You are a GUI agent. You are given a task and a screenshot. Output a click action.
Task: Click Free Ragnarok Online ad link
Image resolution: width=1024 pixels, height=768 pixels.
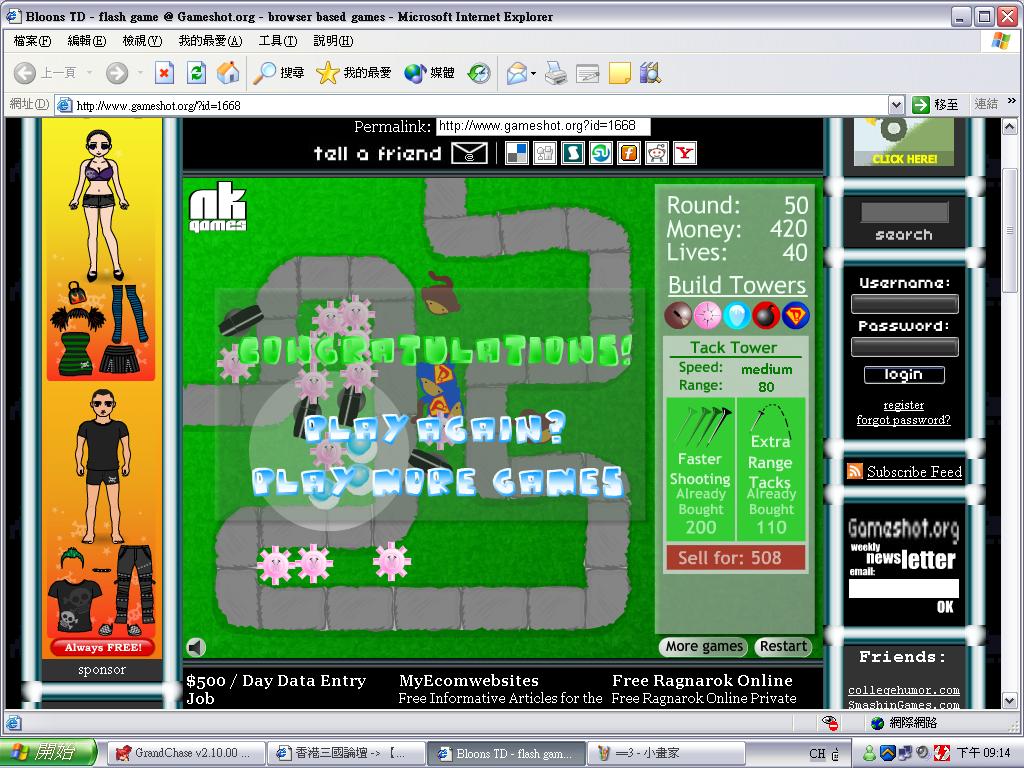coord(702,680)
